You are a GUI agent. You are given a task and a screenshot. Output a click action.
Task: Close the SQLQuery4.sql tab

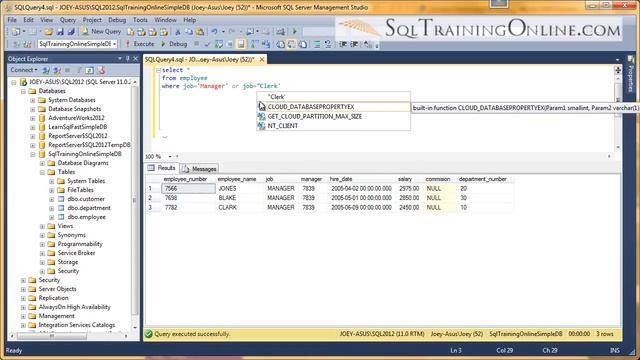pos(262,60)
